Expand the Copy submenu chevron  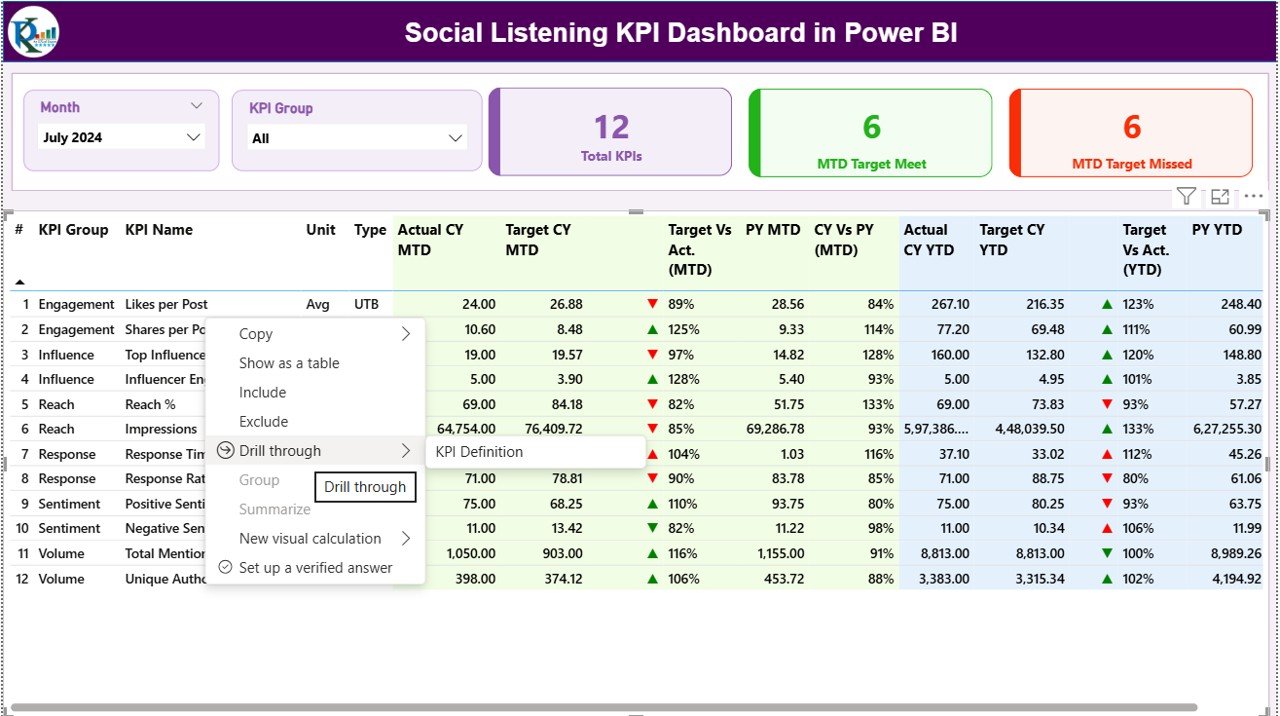coord(408,333)
